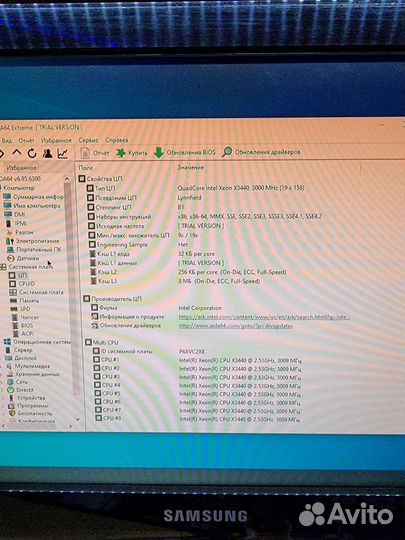
Task: Open the Избранное menu in menu bar
Action: tap(56, 140)
